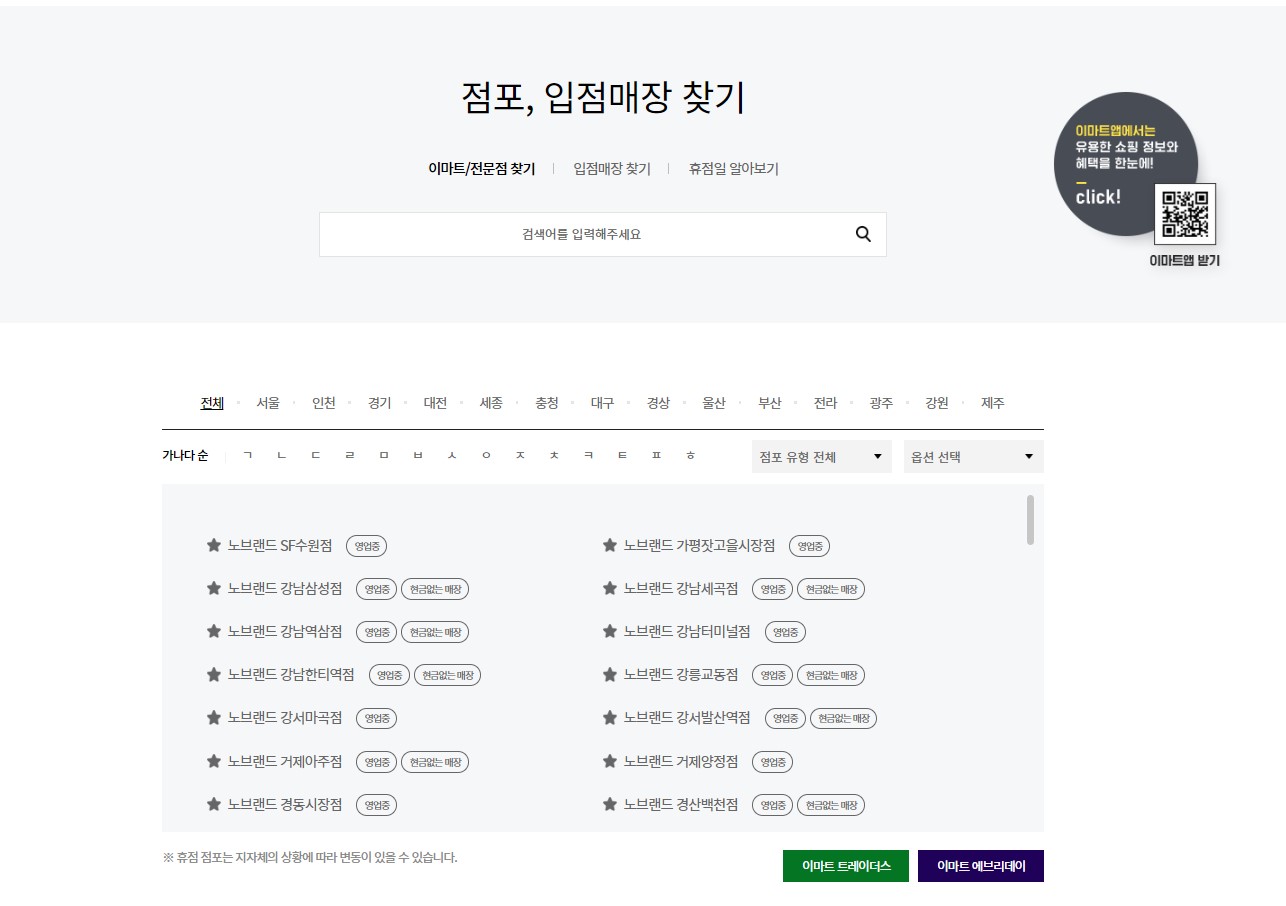The image size is (1286, 906).
Task: Open the 노브랜드 강릉교동점 store link
Action: [x=681, y=674]
